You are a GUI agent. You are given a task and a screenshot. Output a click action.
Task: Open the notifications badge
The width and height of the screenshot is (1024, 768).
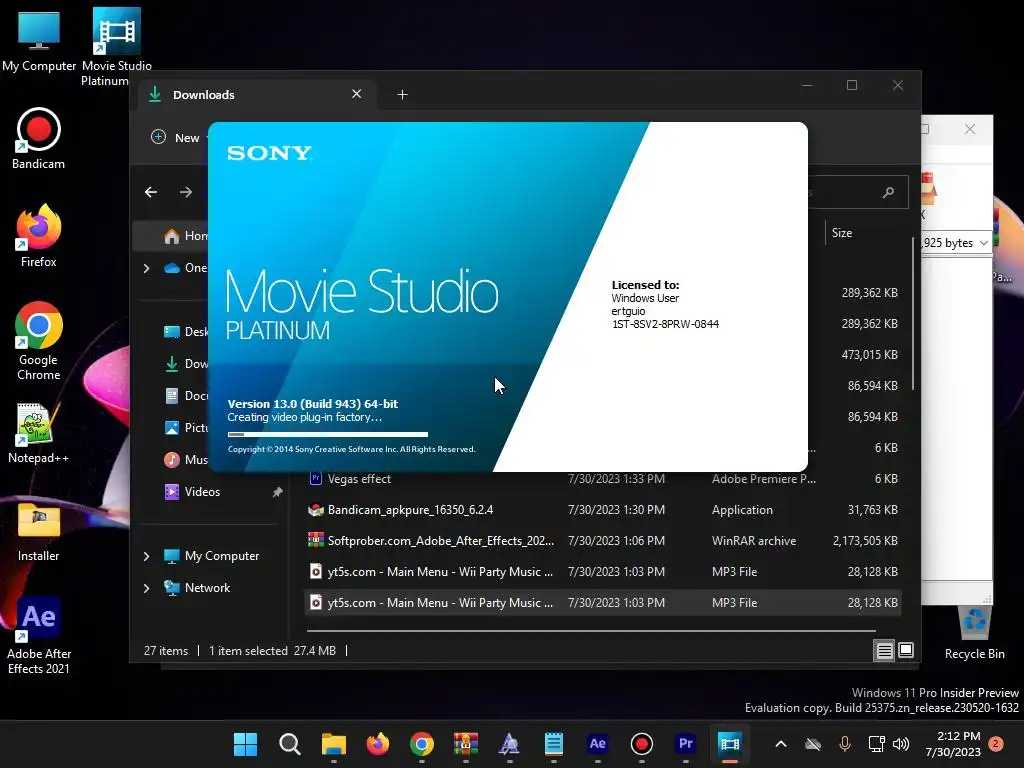pyautogui.click(x=996, y=744)
